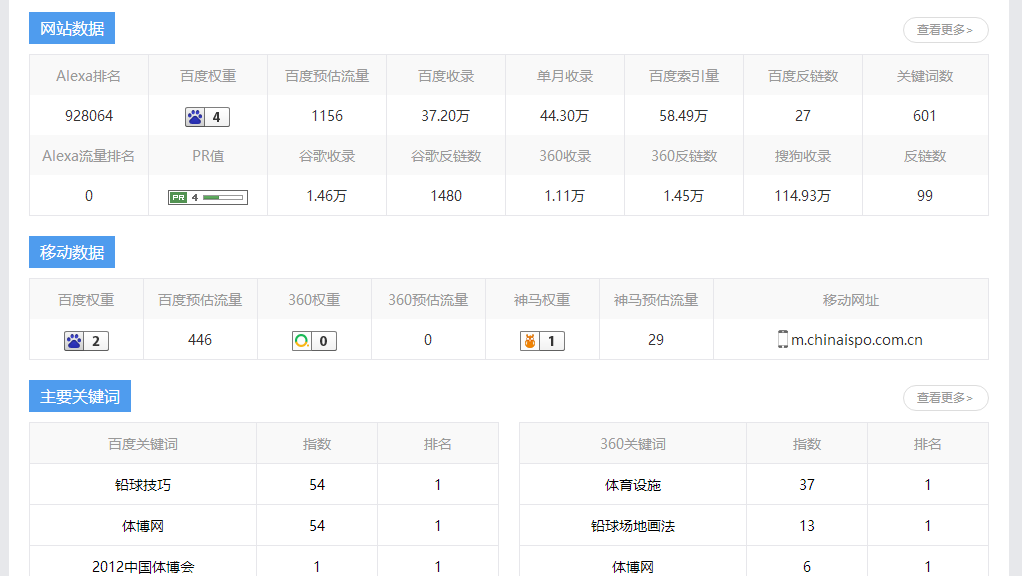Click the 体育设施 index value 37
The width and height of the screenshot is (1022, 576).
tap(807, 485)
